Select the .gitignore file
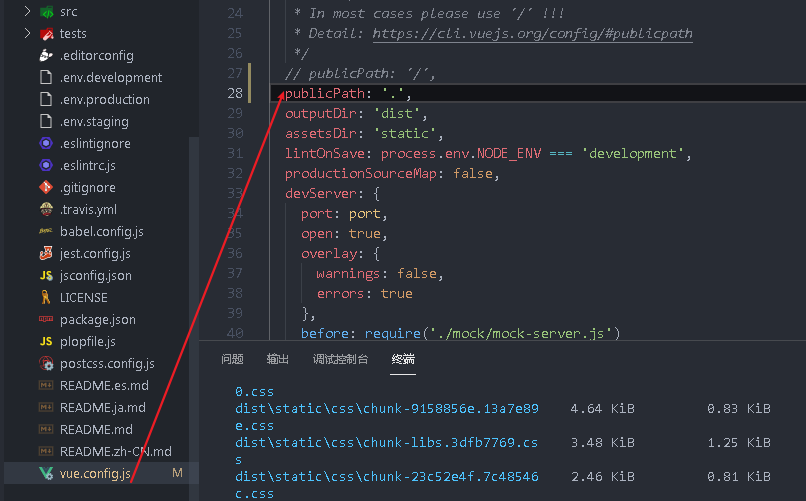Screen dimensions: 806x501 [88, 188]
